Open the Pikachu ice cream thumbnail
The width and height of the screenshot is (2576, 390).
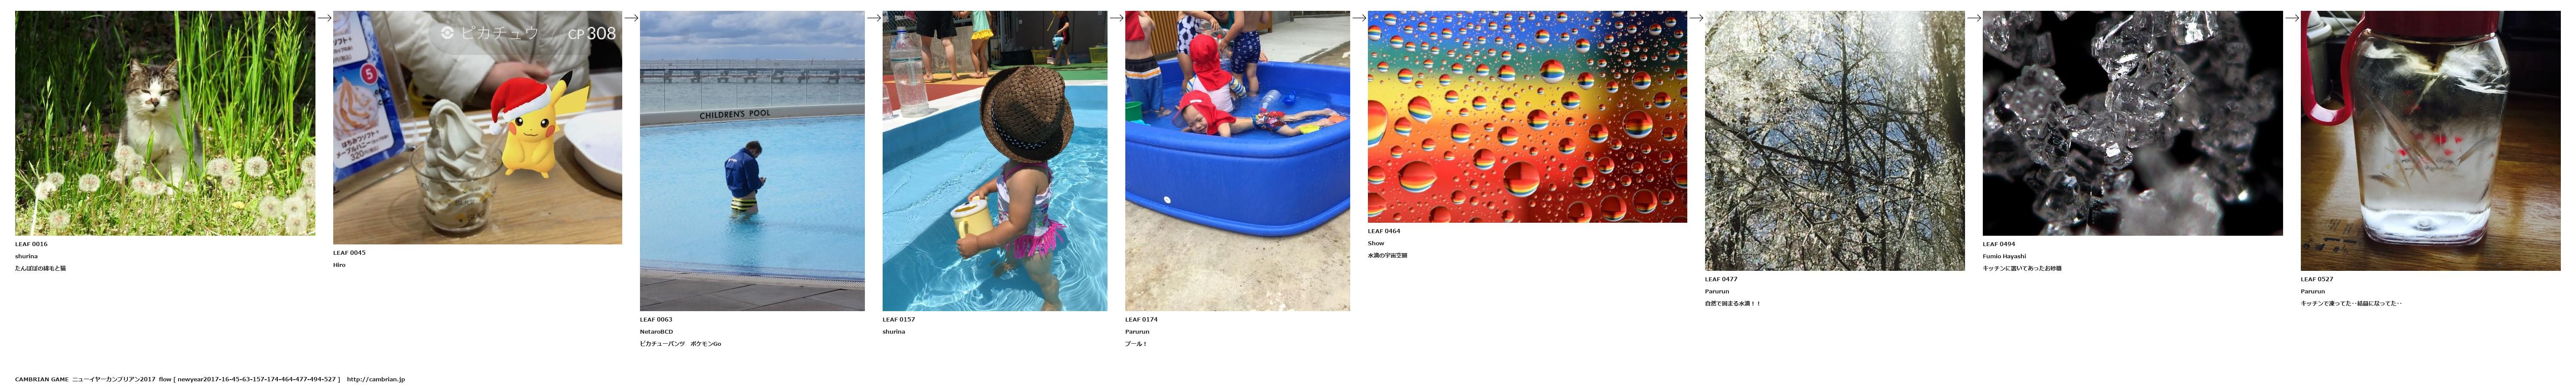point(477,127)
